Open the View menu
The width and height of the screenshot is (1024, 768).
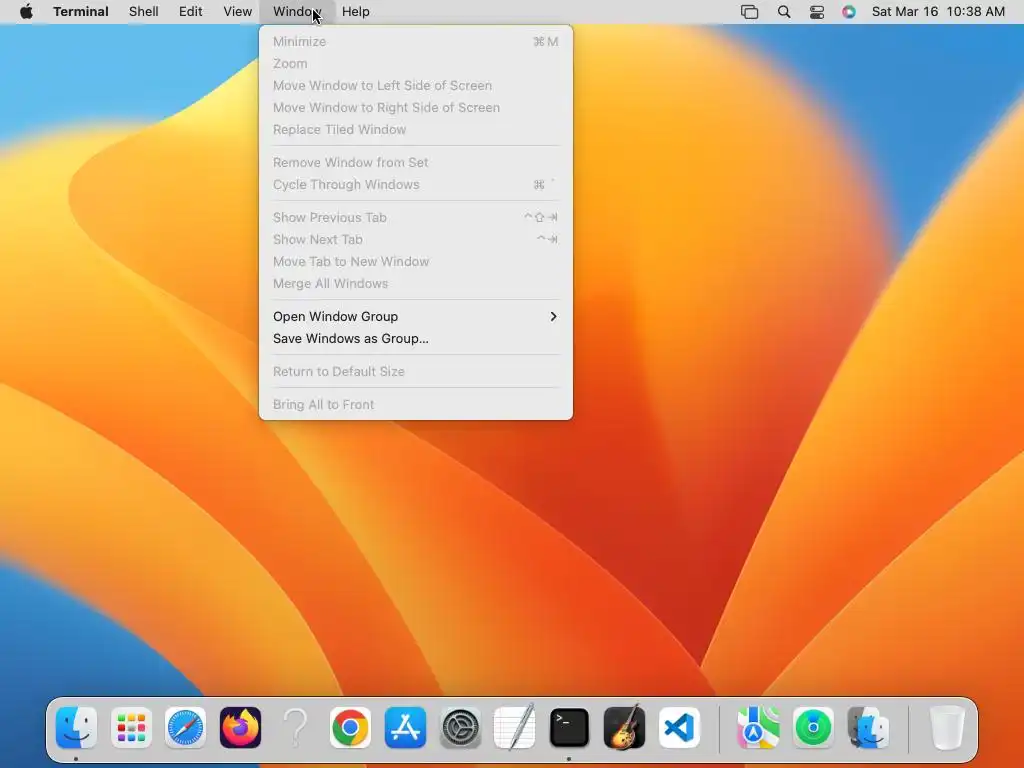pyautogui.click(x=238, y=12)
